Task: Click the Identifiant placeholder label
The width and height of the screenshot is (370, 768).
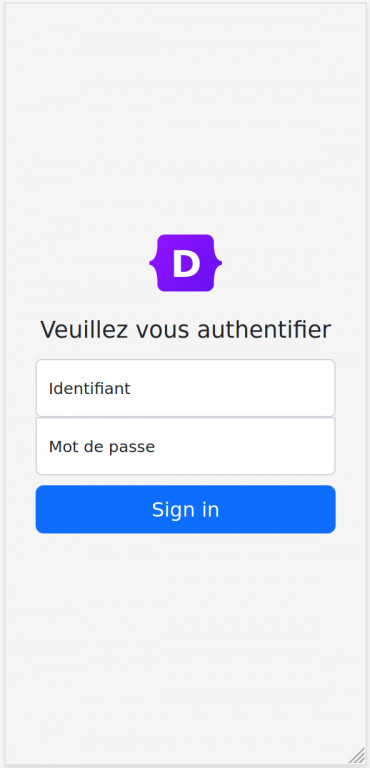Action: 89,388
